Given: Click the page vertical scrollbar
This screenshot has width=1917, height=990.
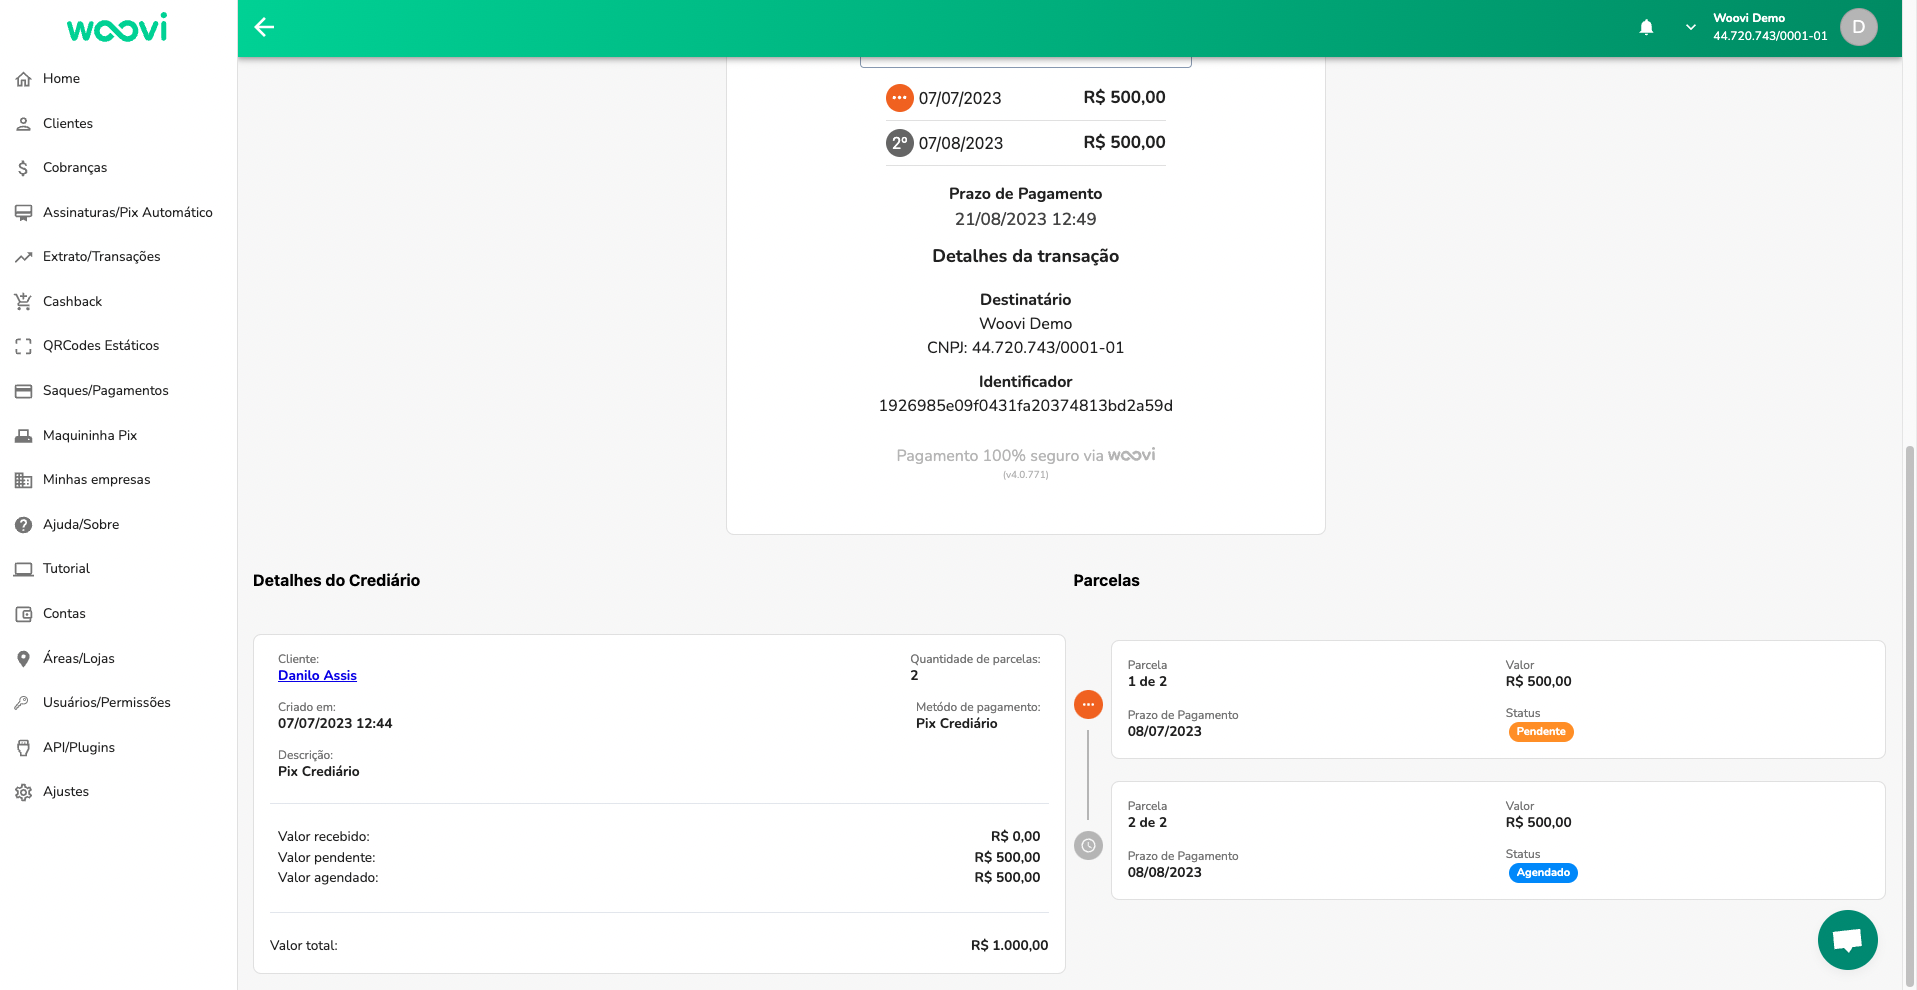Looking at the screenshot, I should 1909,700.
